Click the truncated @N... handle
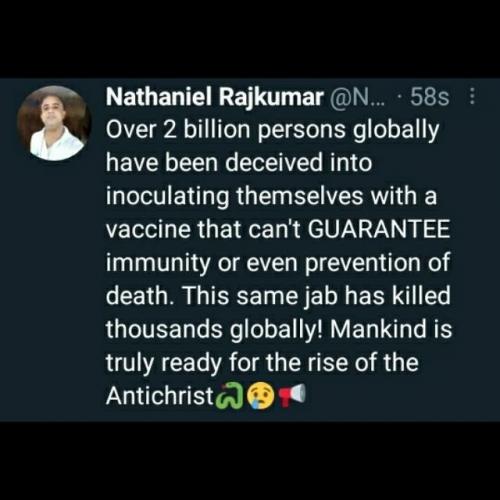 click(x=357, y=97)
